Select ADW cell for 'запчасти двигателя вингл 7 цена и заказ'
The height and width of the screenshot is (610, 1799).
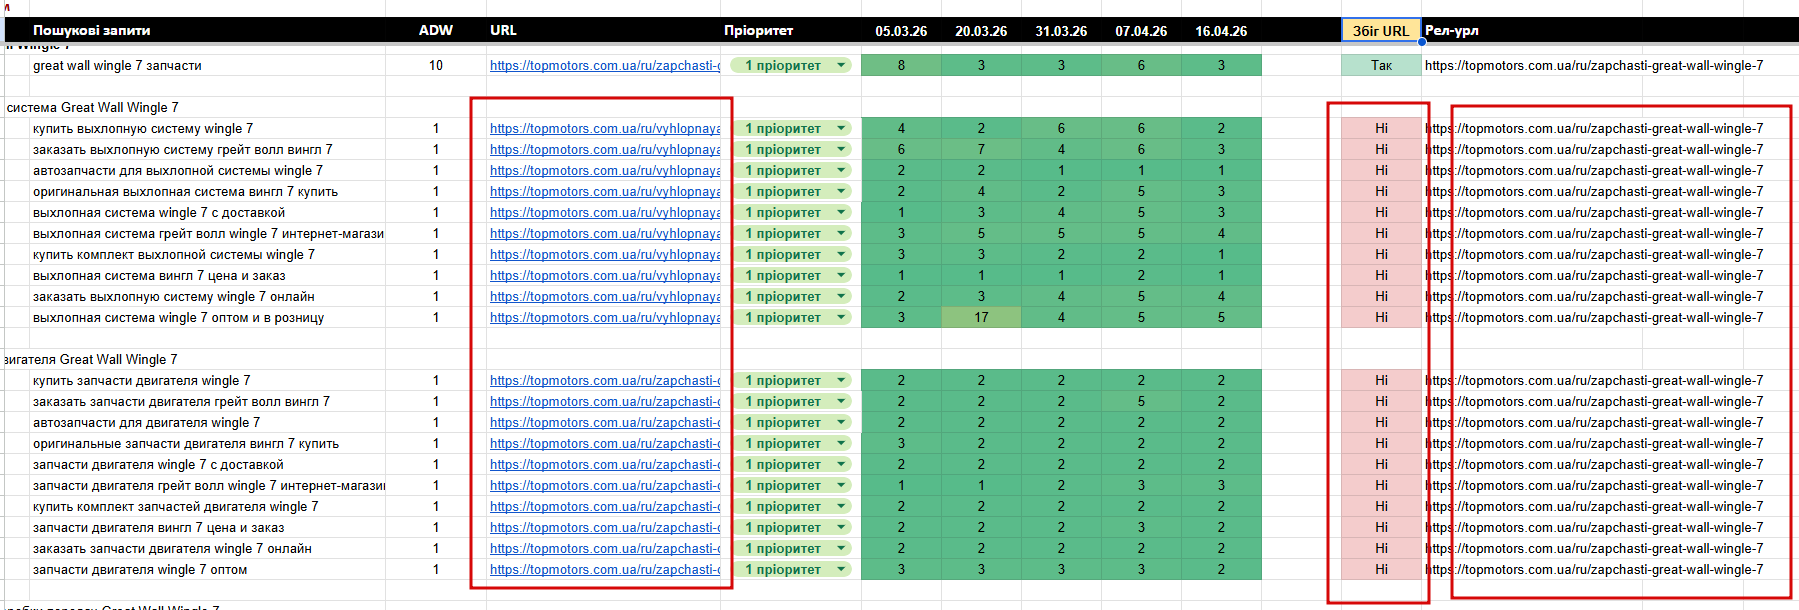435,527
